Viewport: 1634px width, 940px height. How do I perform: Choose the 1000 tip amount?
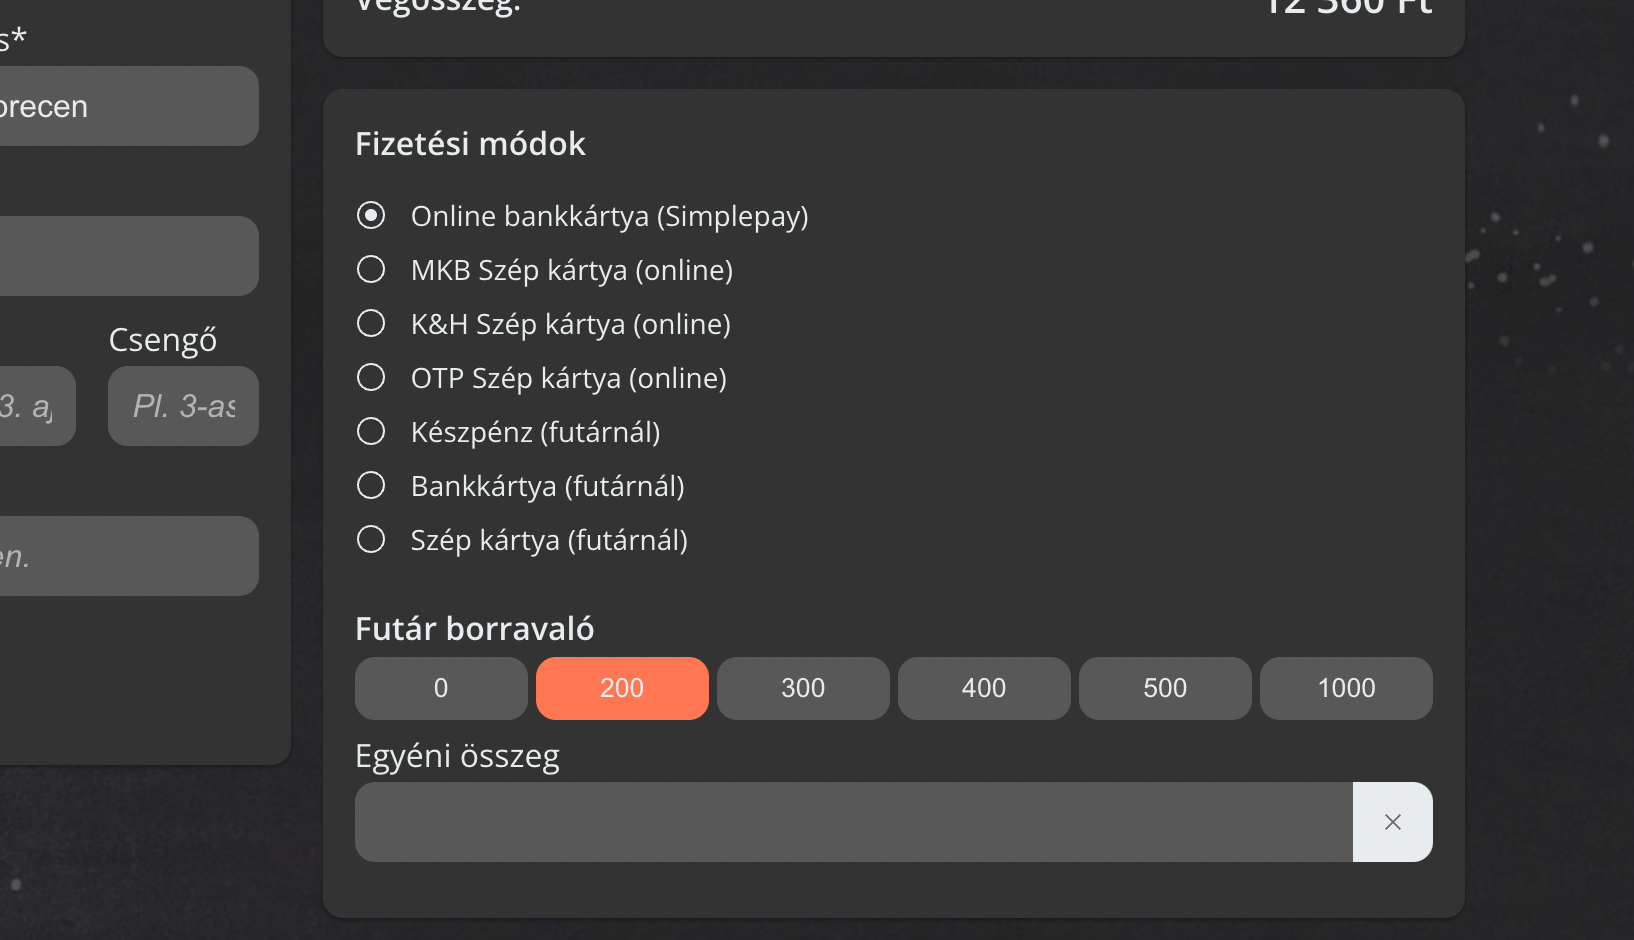pyautogui.click(x=1346, y=688)
